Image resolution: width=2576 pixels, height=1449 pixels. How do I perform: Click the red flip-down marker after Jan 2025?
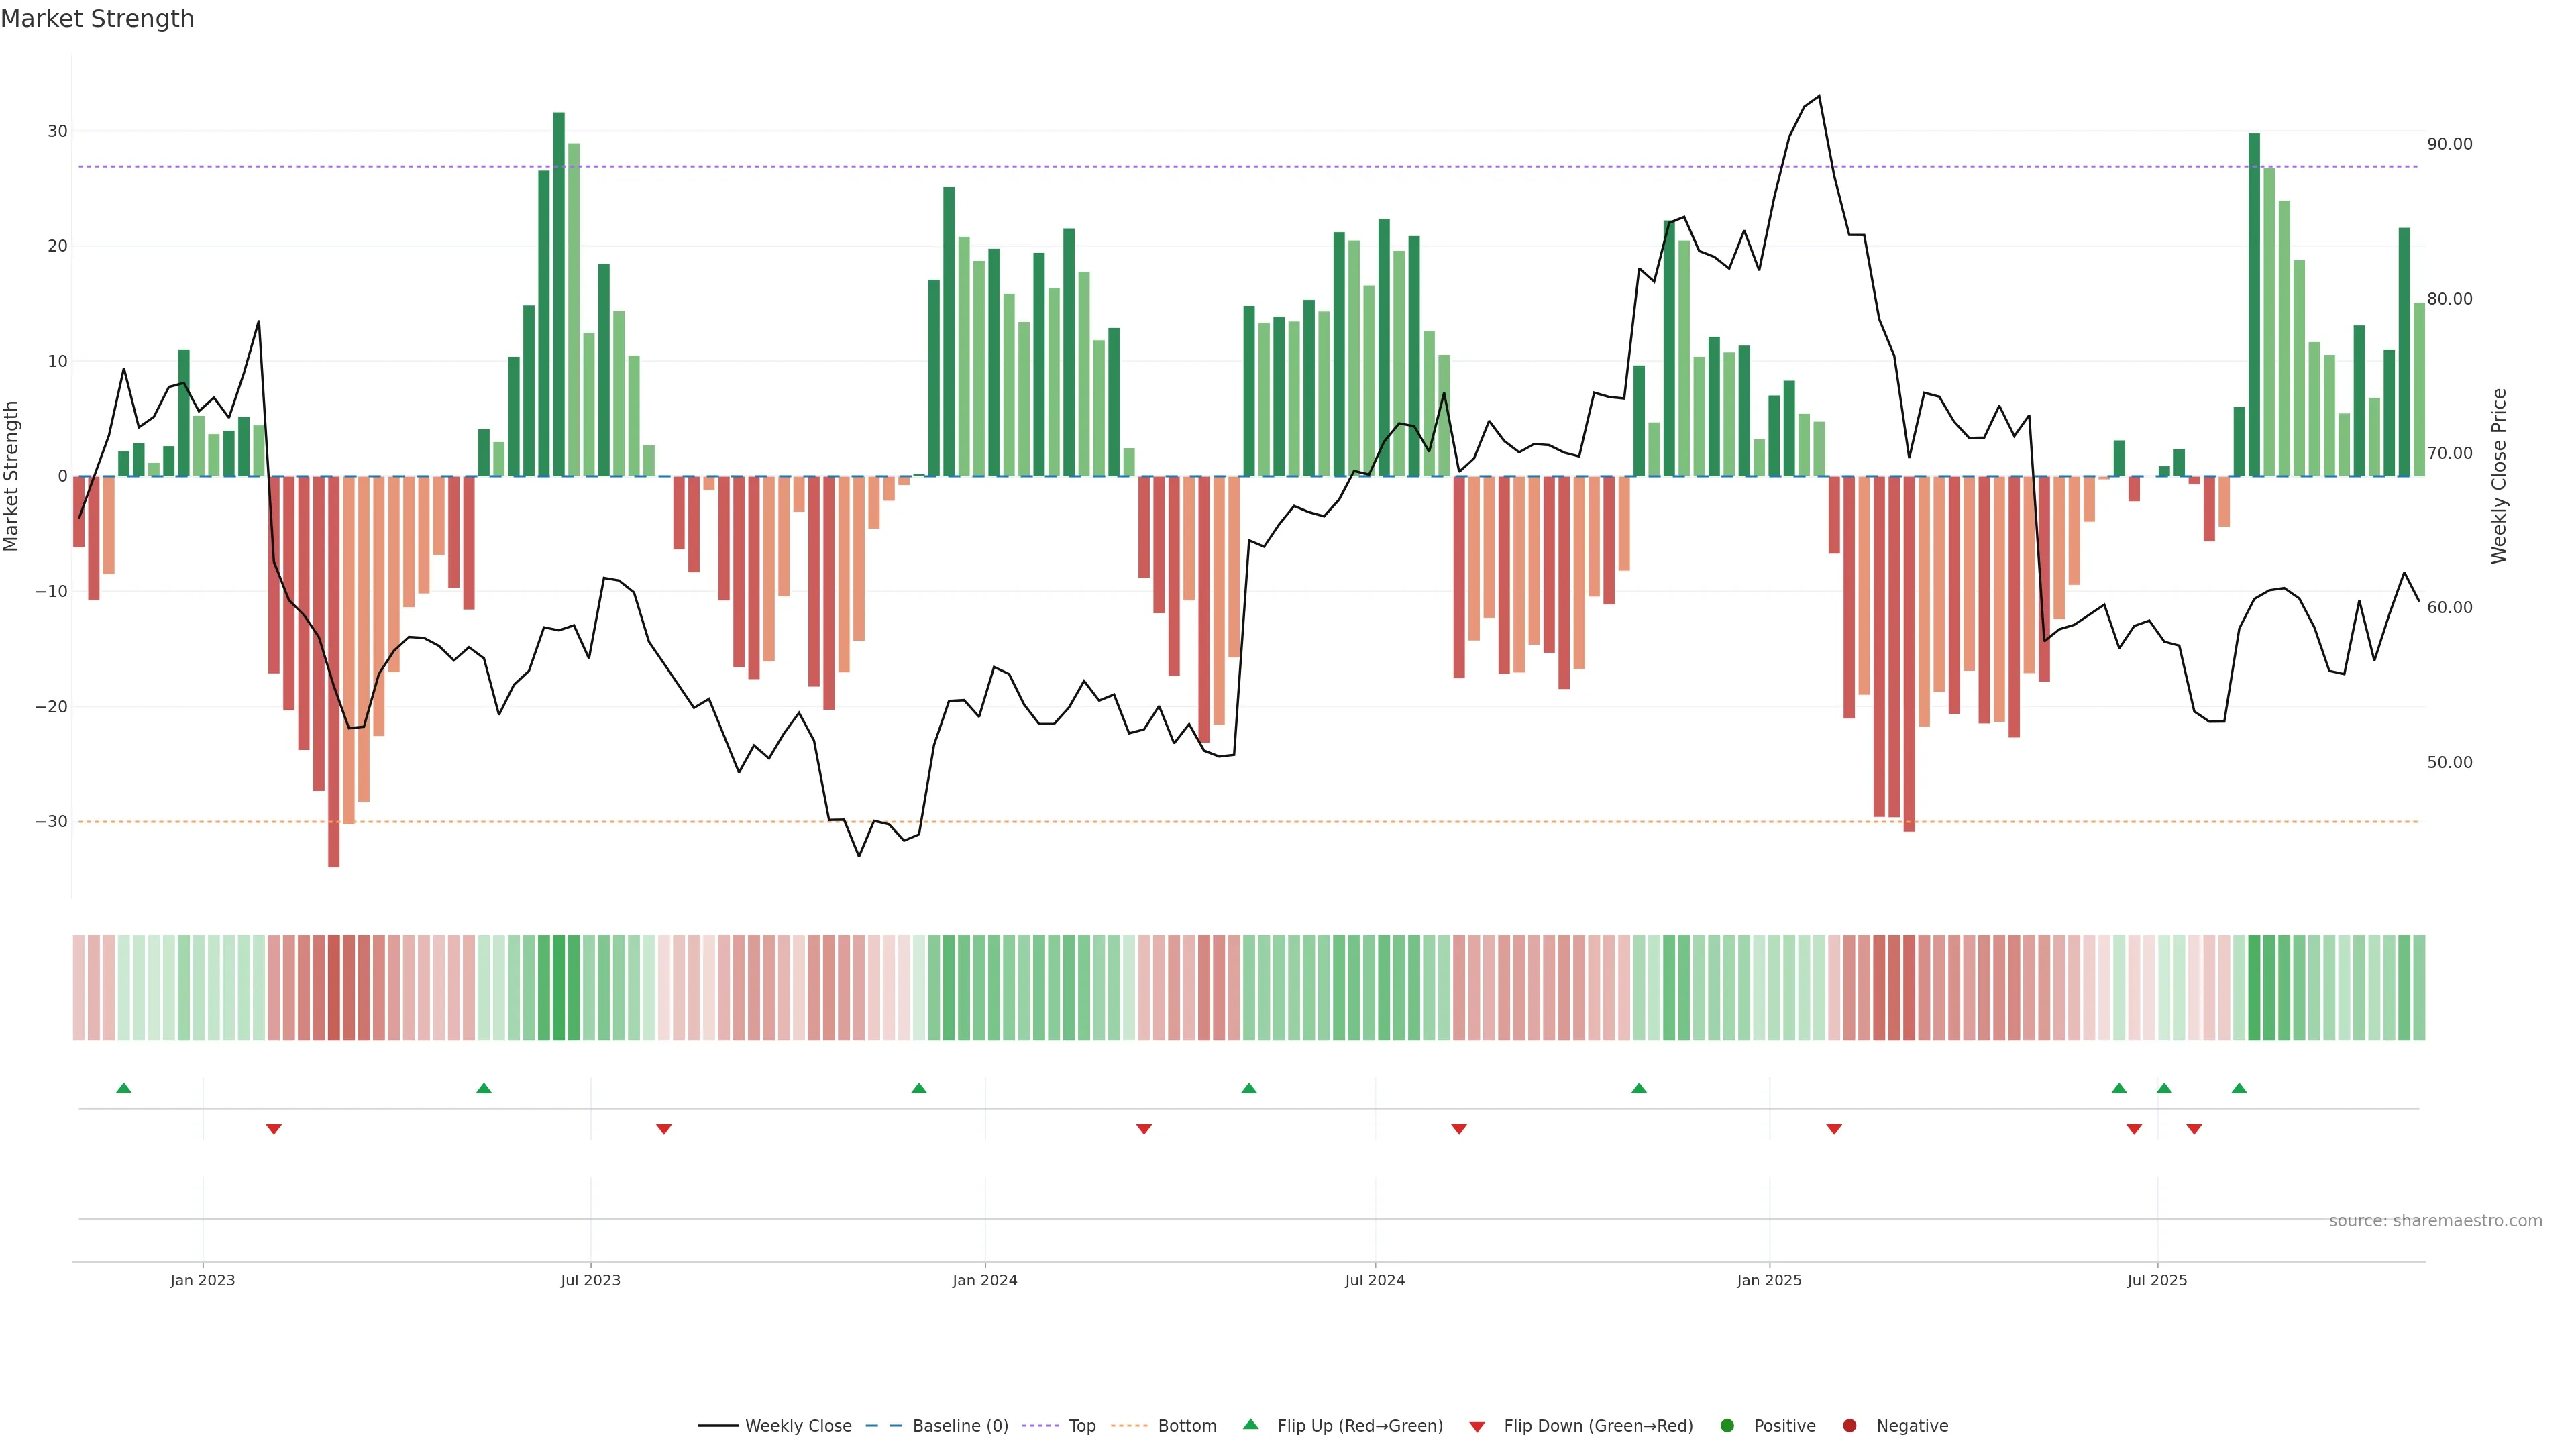(x=1834, y=1129)
